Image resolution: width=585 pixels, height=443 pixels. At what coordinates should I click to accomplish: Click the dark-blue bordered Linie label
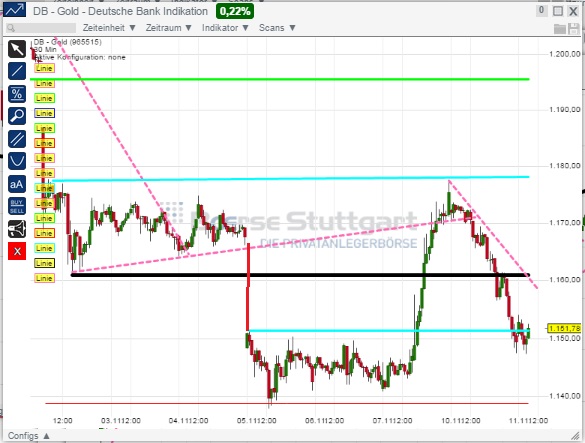(44, 113)
